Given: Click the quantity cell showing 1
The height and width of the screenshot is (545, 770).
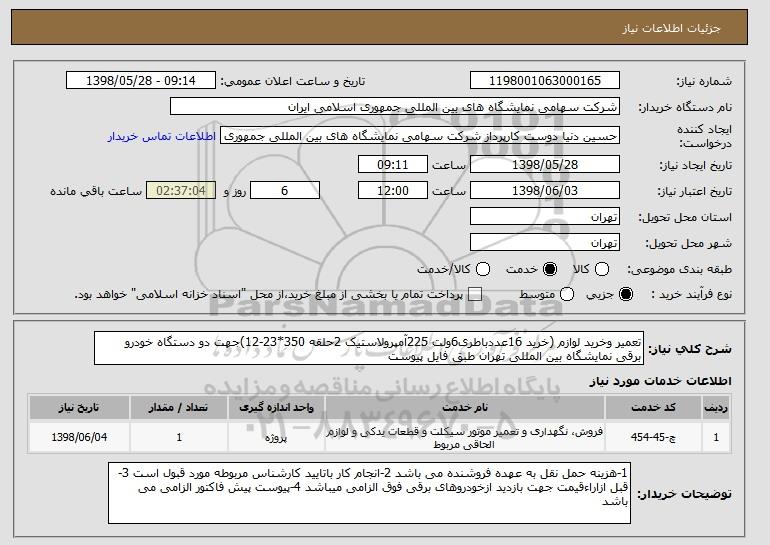Looking at the screenshot, I should 179,437.
